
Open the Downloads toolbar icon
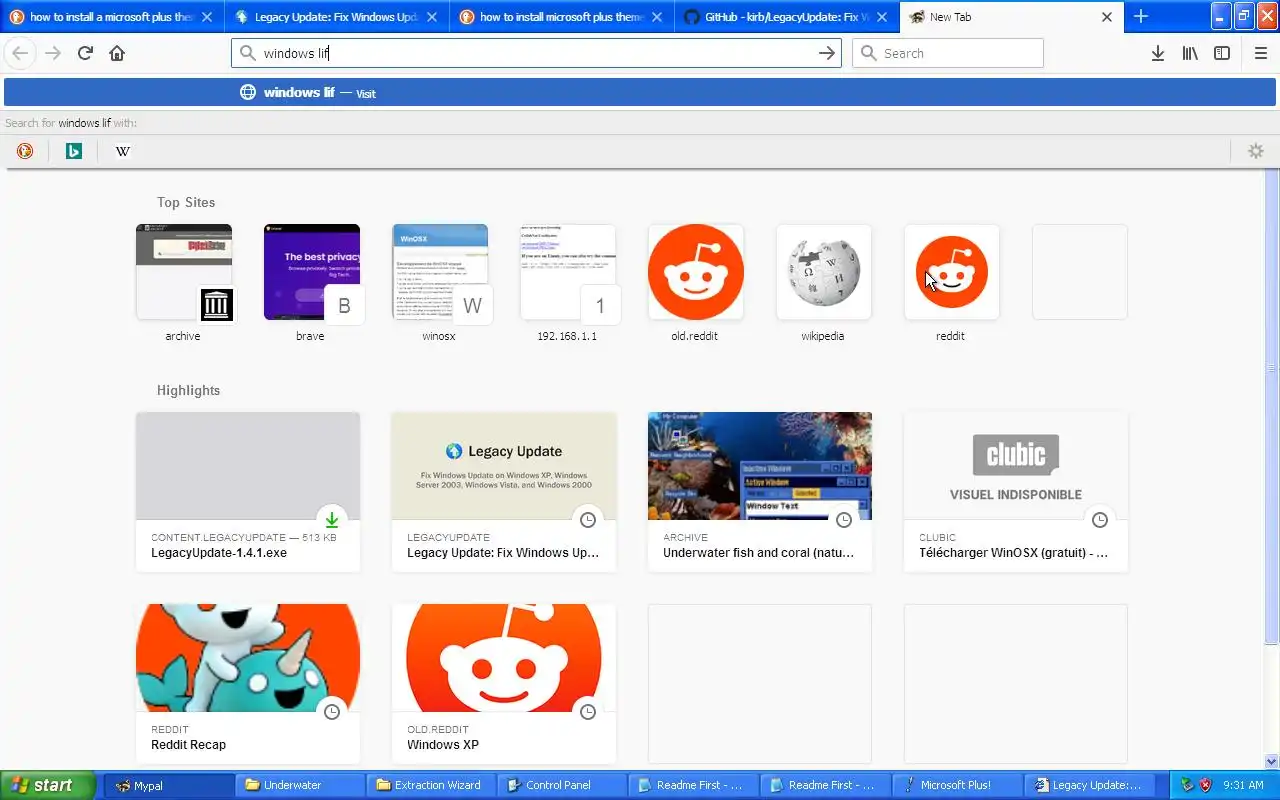1157,54
